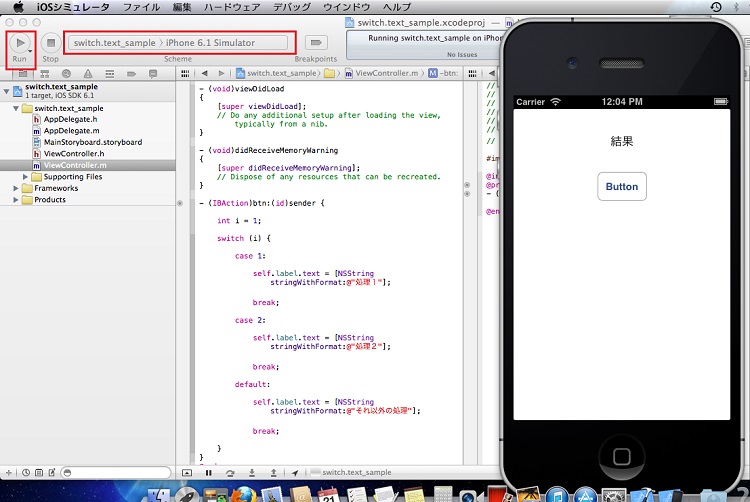Tap Button in the iOS Simulator
This screenshot has width=750, height=502.
pyautogui.click(x=622, y=186)
